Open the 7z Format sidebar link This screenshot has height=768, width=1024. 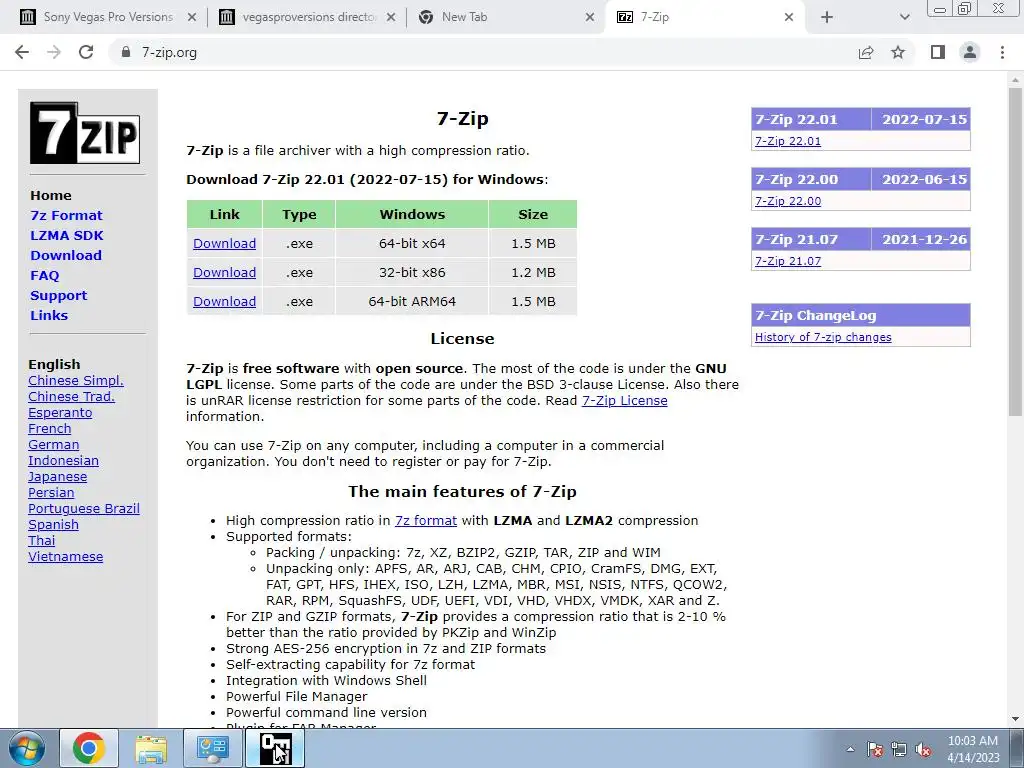67,216
